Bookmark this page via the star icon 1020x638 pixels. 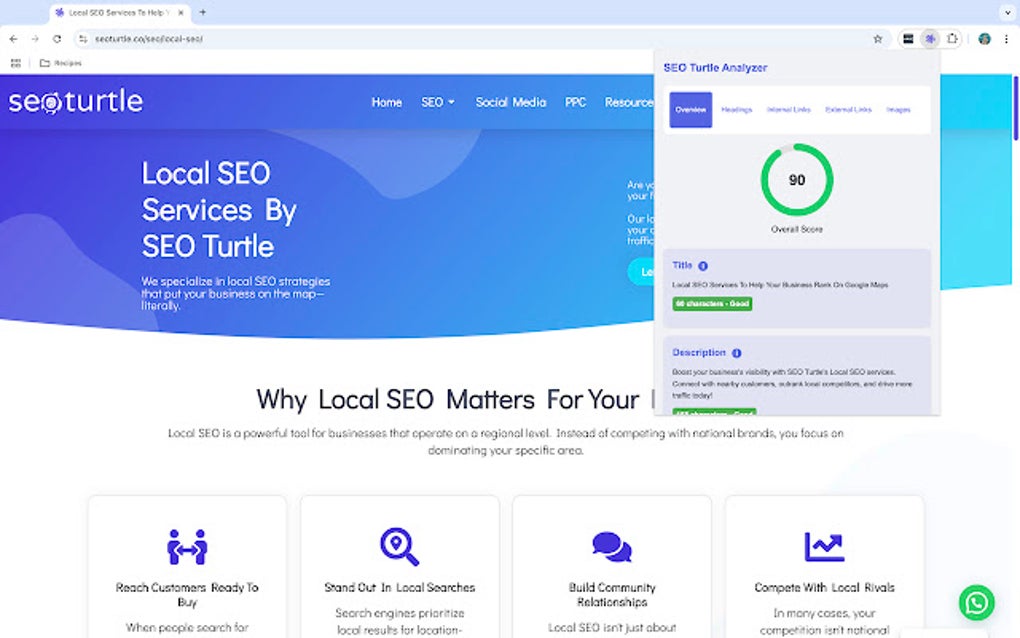pos(878,38)
